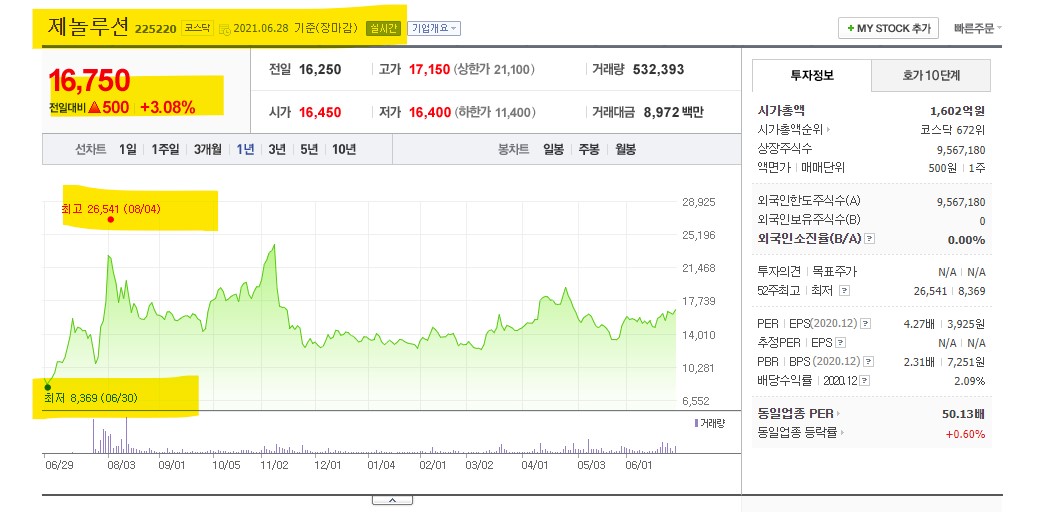The image size is (1043, 512).
Task: Click the red 최고 point marker on chart
Action: pos(110,219)
